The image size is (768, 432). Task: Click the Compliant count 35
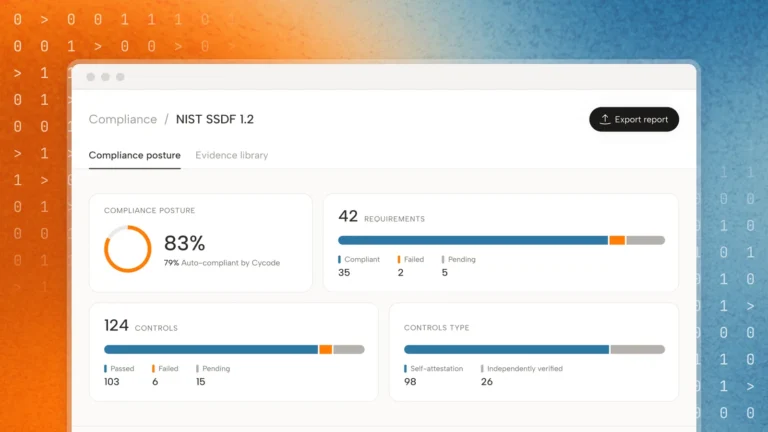[x=344, y=273]
